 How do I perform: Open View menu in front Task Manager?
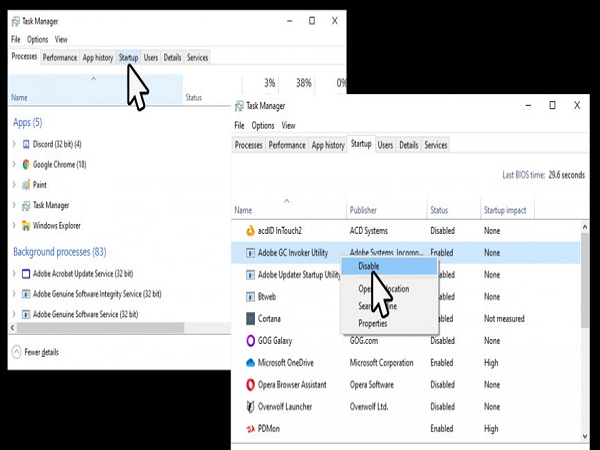coord(289,126)
